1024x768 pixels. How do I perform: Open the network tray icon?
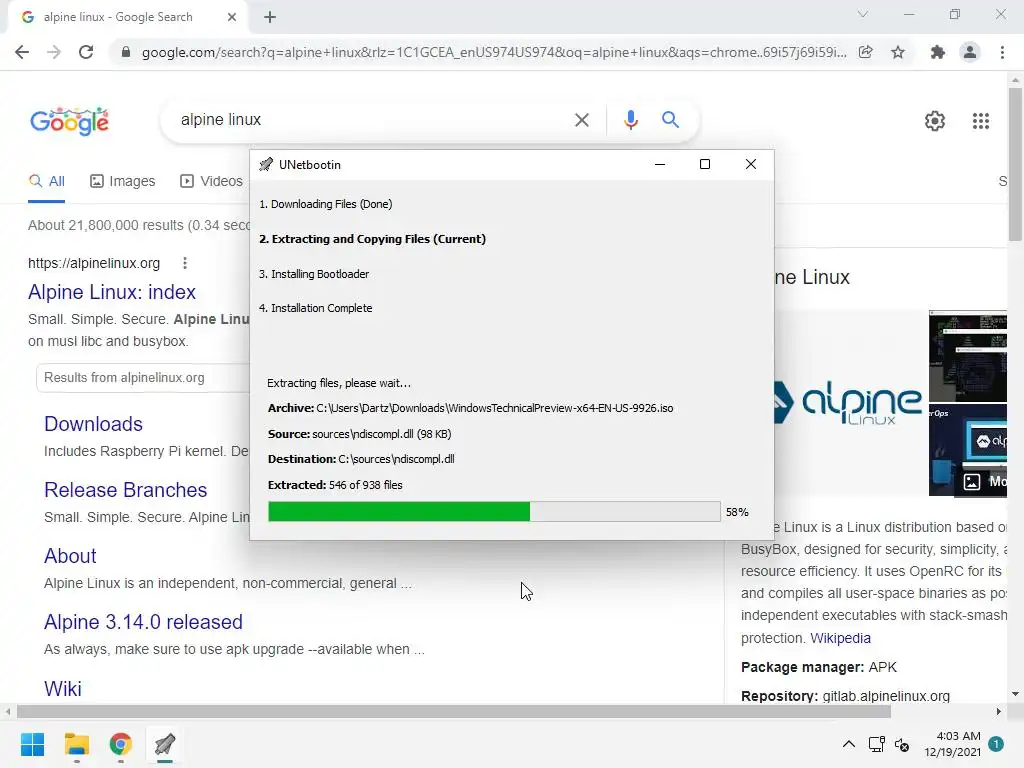click(876, 744)
